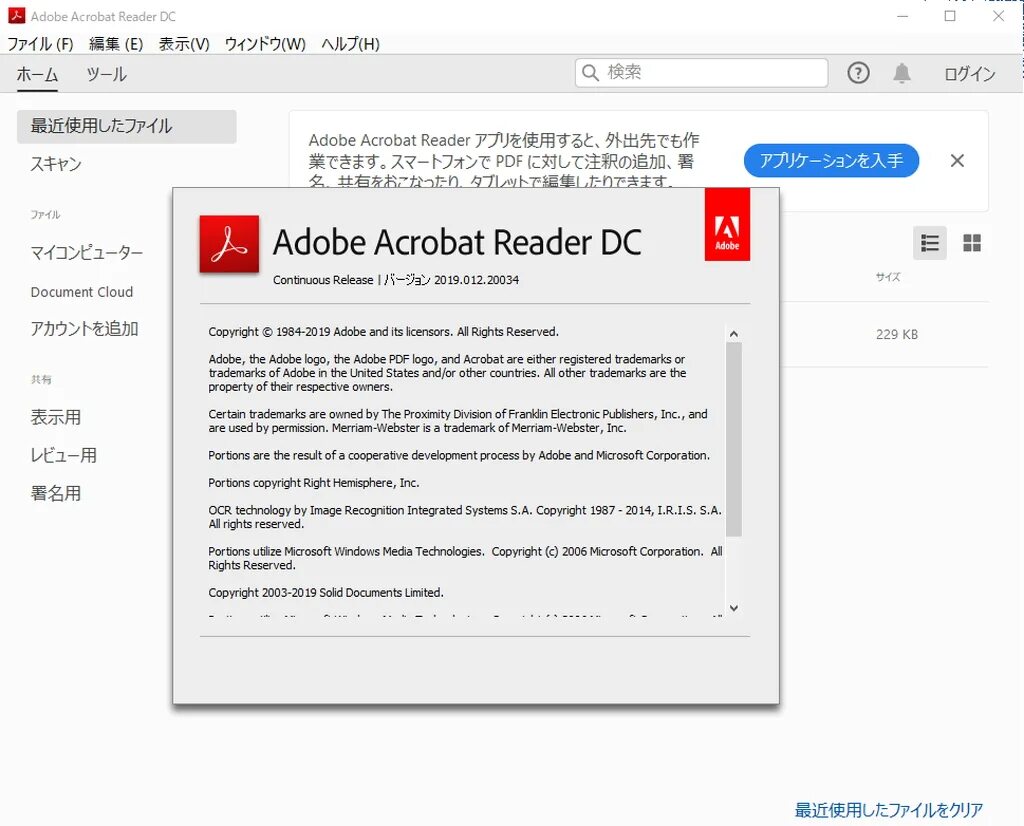Screen dimensions: 1024x826
Task: Switch to list view icon
Action: coord(929,244)
